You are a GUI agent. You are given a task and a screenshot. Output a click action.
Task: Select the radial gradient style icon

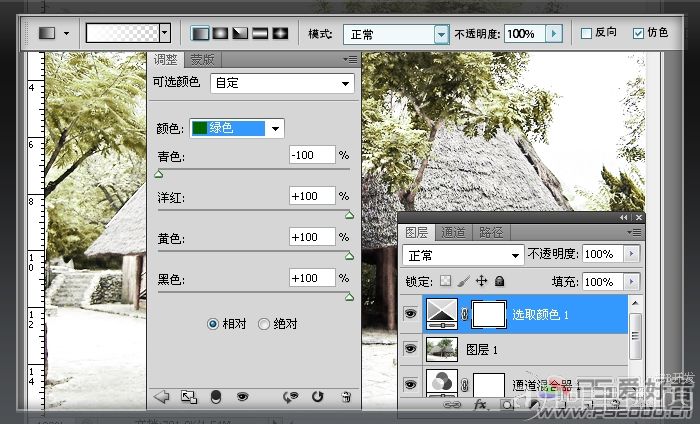pyautogui.click(x=220, y=33)
